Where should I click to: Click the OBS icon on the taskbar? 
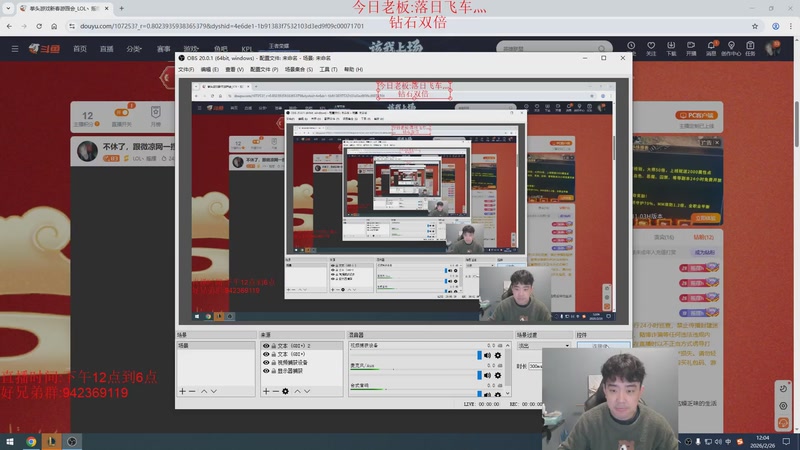pos(72,442)
